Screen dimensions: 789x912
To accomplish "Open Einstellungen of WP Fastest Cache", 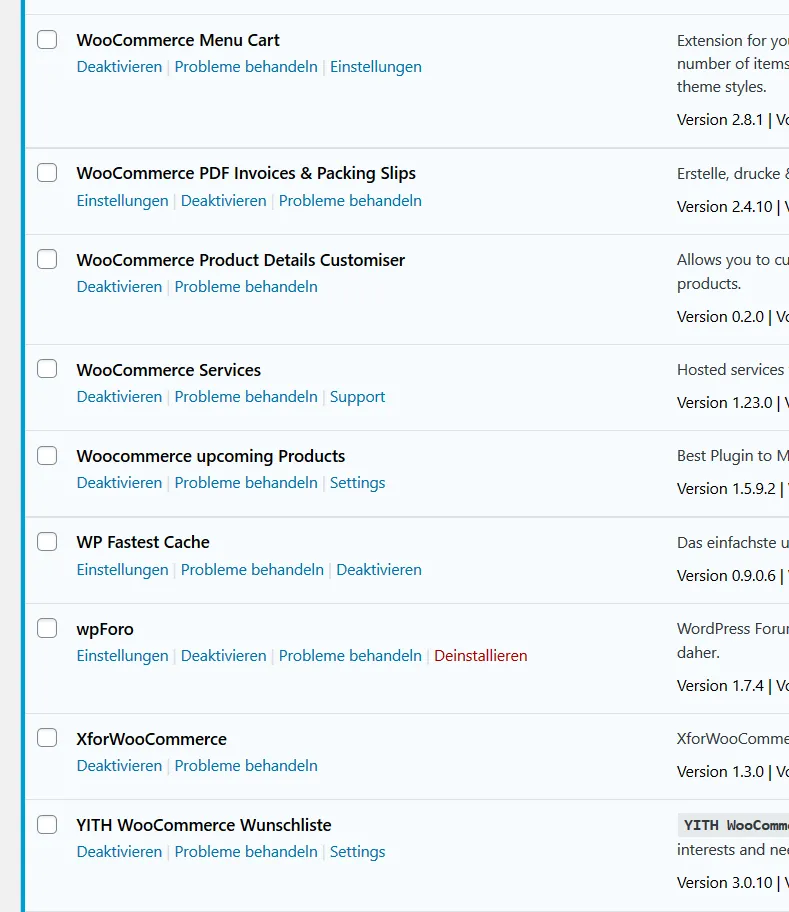I will click(x=122, y=569).
